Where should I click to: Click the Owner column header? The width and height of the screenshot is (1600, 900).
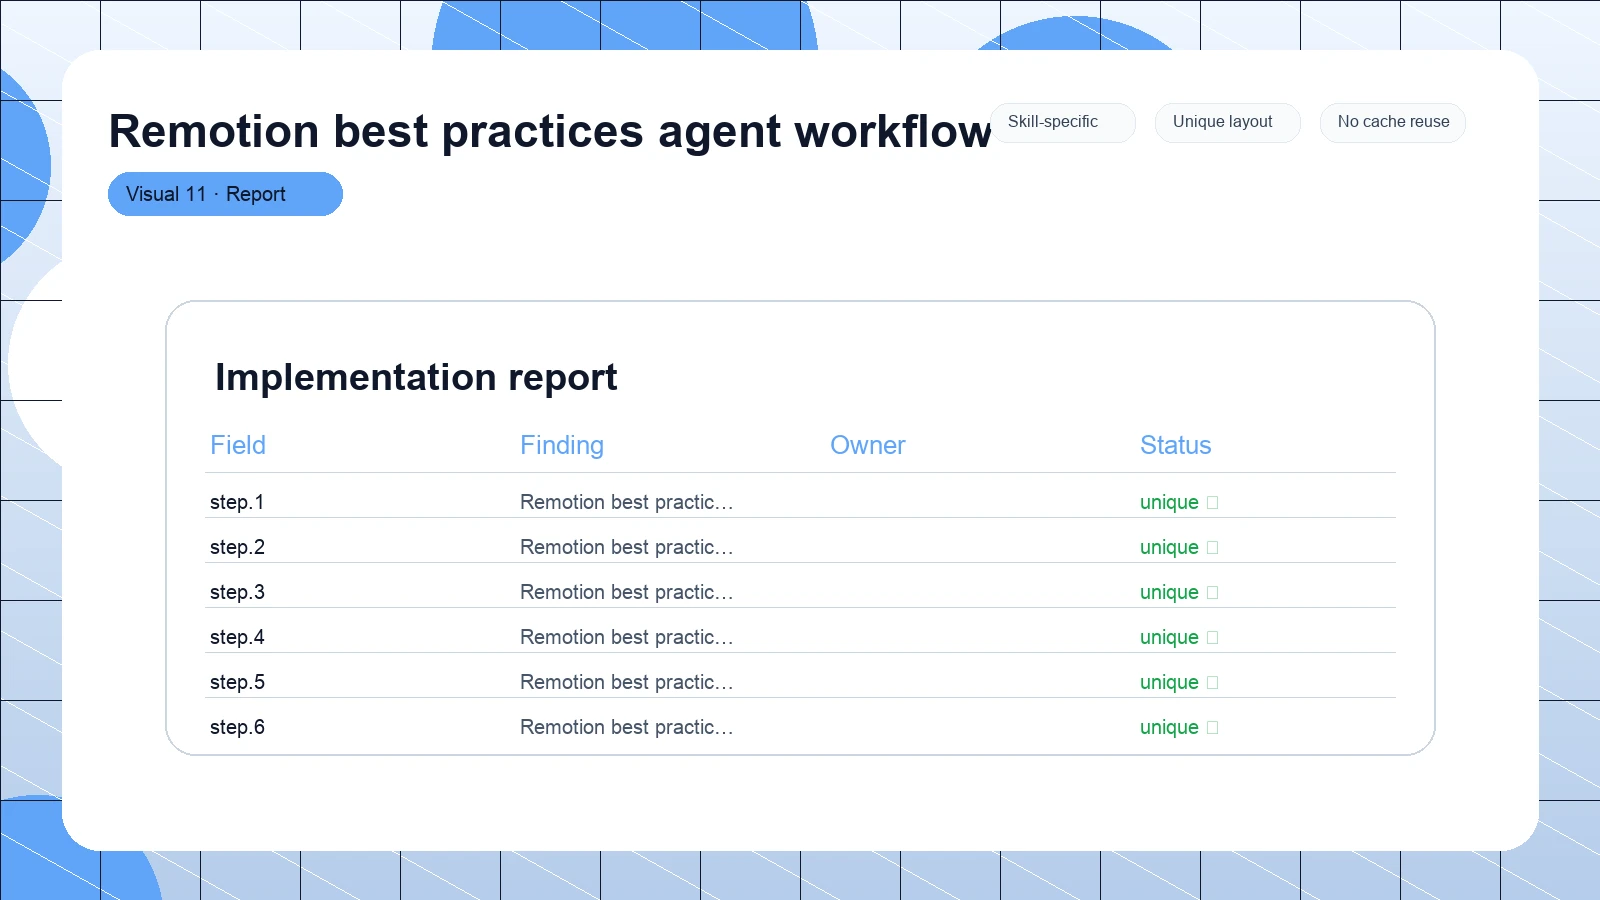(868, 445)
